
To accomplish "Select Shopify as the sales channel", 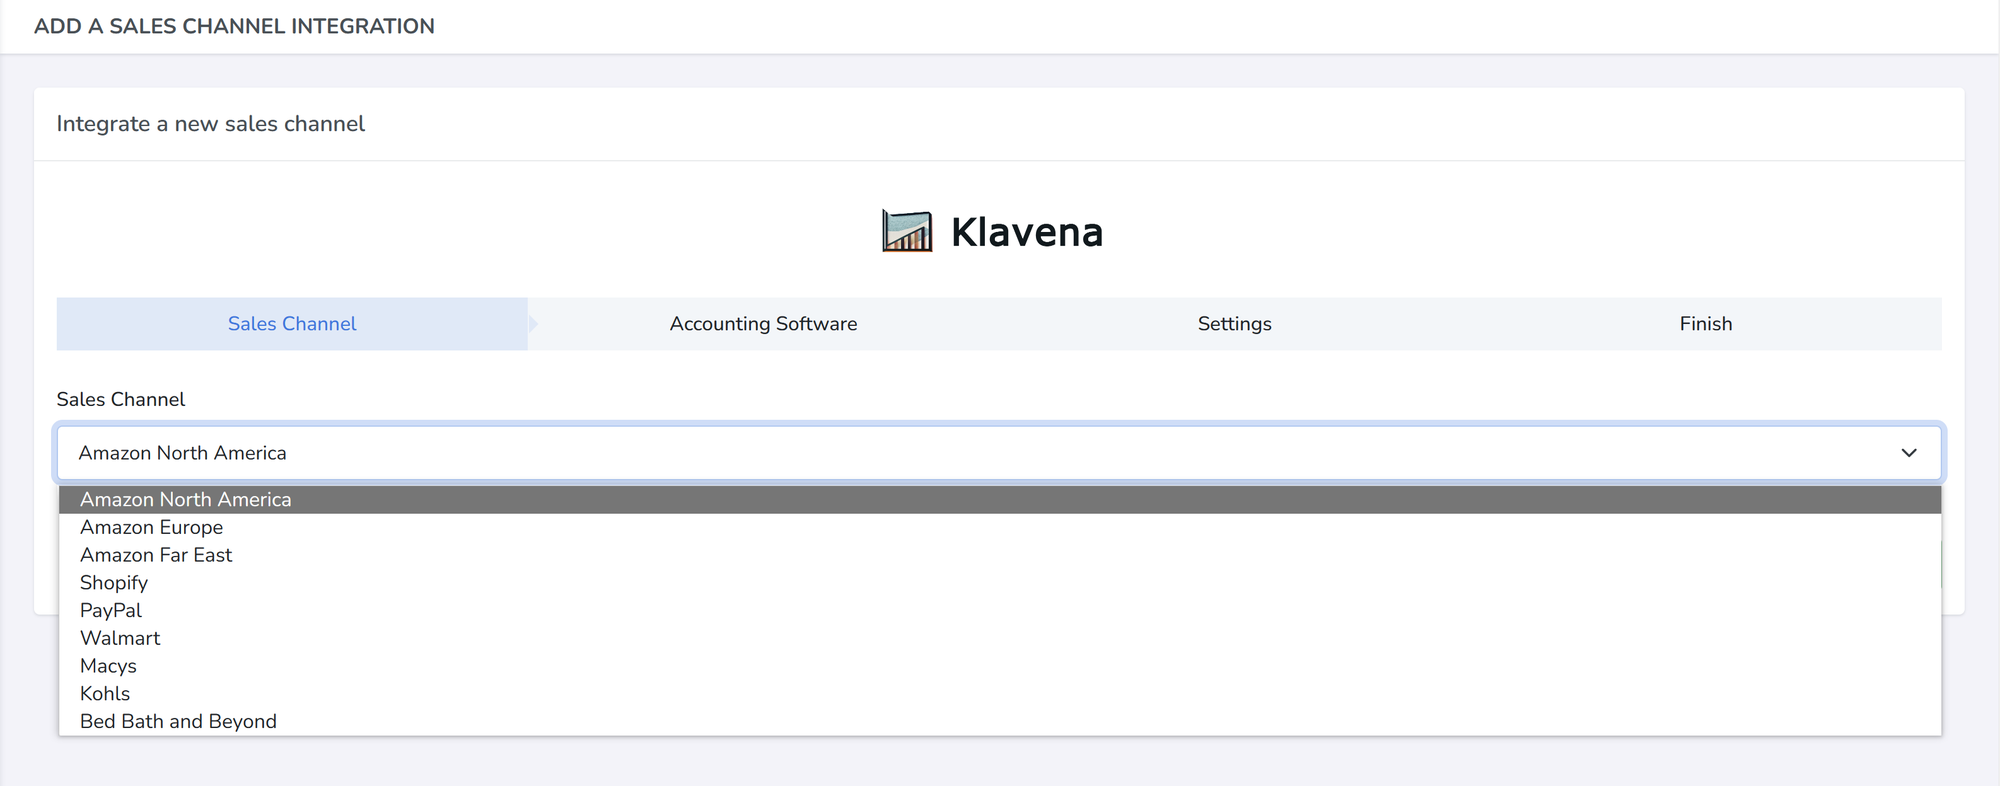I will (x=1000, y=583).
